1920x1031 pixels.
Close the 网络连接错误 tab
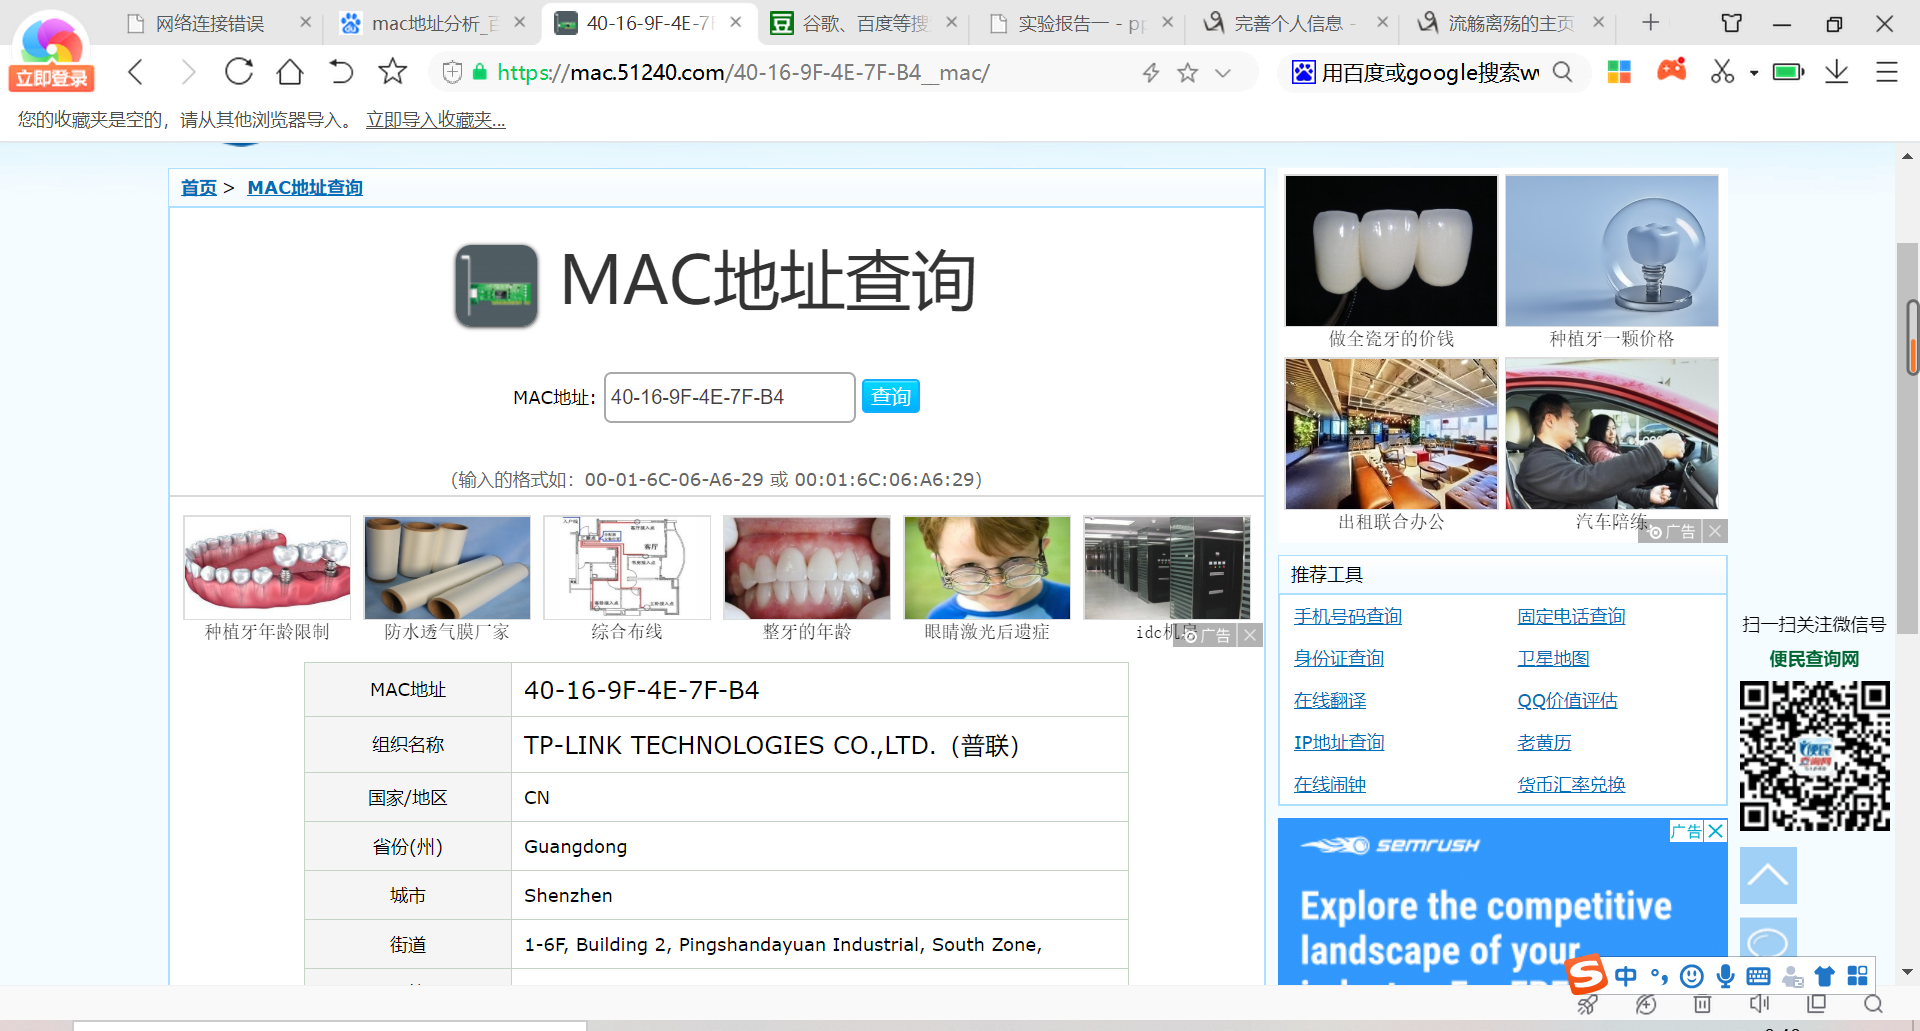tap(306, 22)
